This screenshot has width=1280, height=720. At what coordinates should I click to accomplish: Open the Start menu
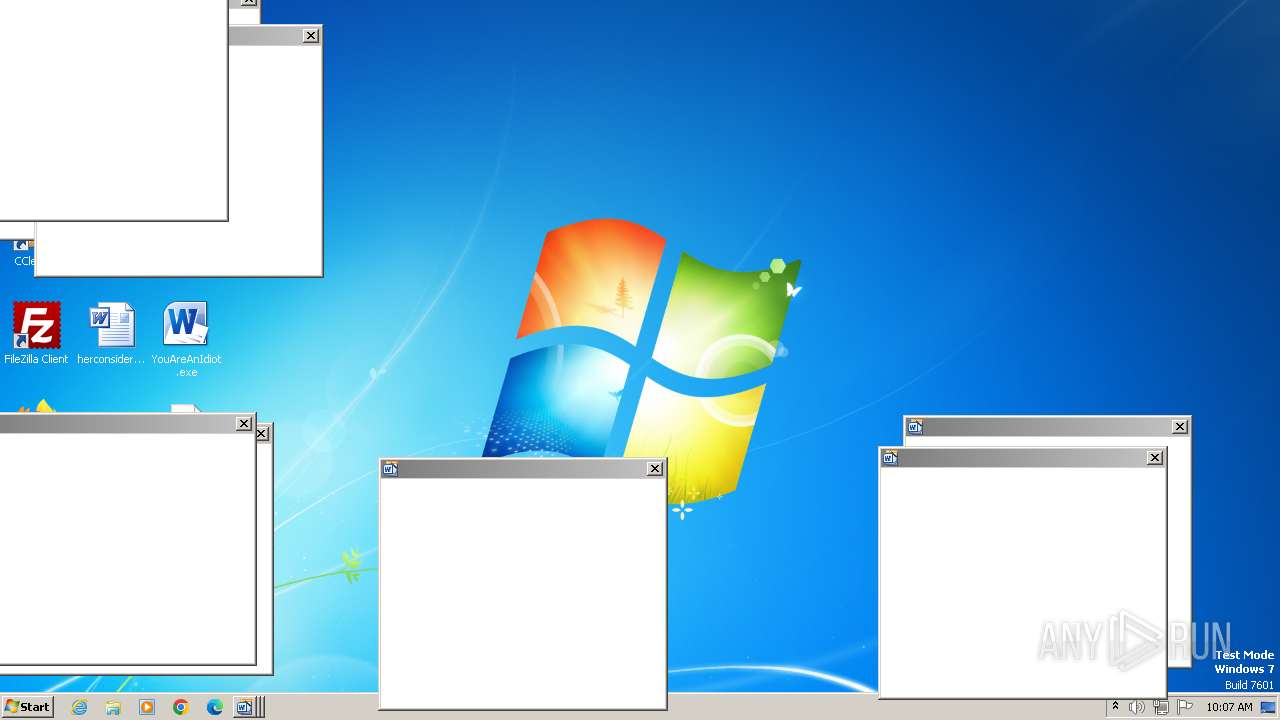point(27,707)
